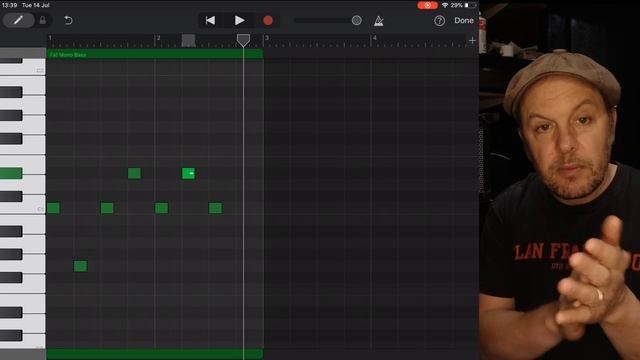This screenshot has width=640, height=360.
Task: Tap the highlighted green piano key
Action: (x=11, y=173)
